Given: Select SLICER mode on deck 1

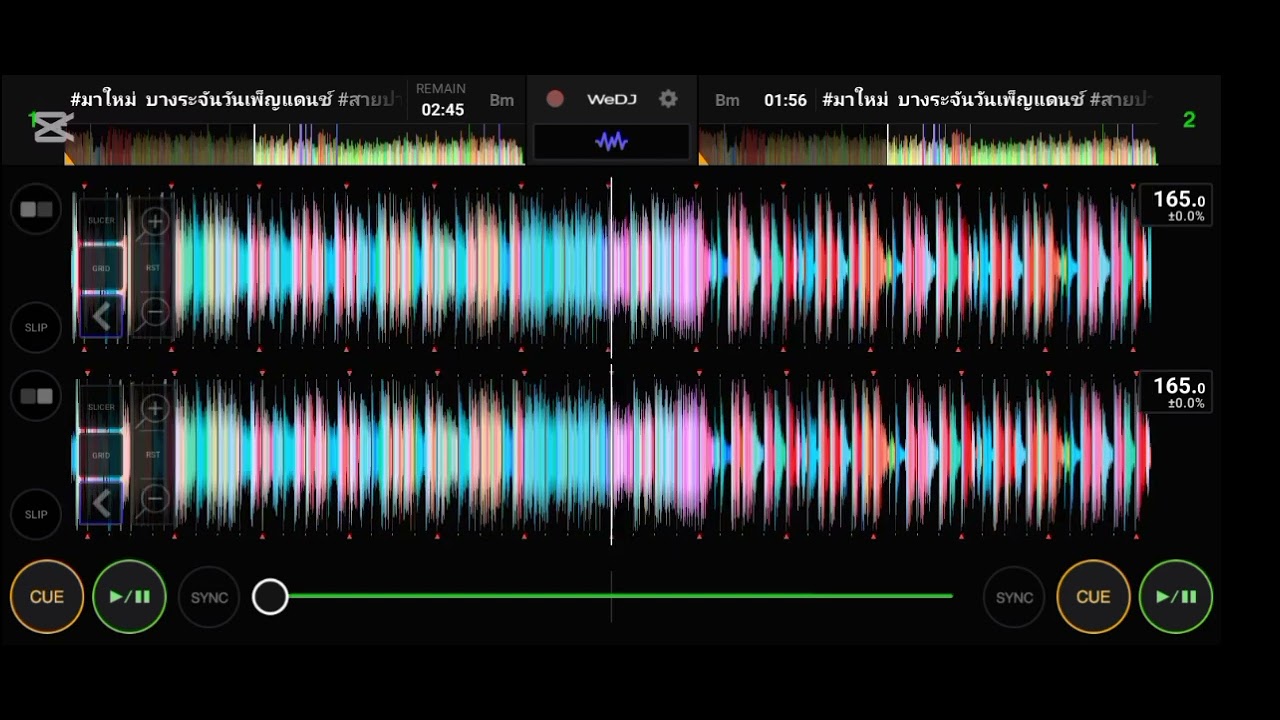Looking at the screenshot, I should pos(101,220).
